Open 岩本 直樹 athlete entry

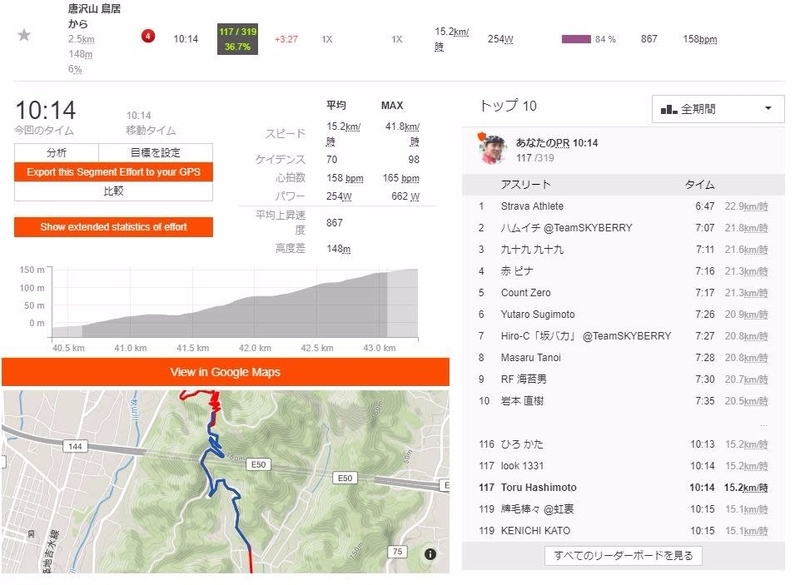pos(522,401)
